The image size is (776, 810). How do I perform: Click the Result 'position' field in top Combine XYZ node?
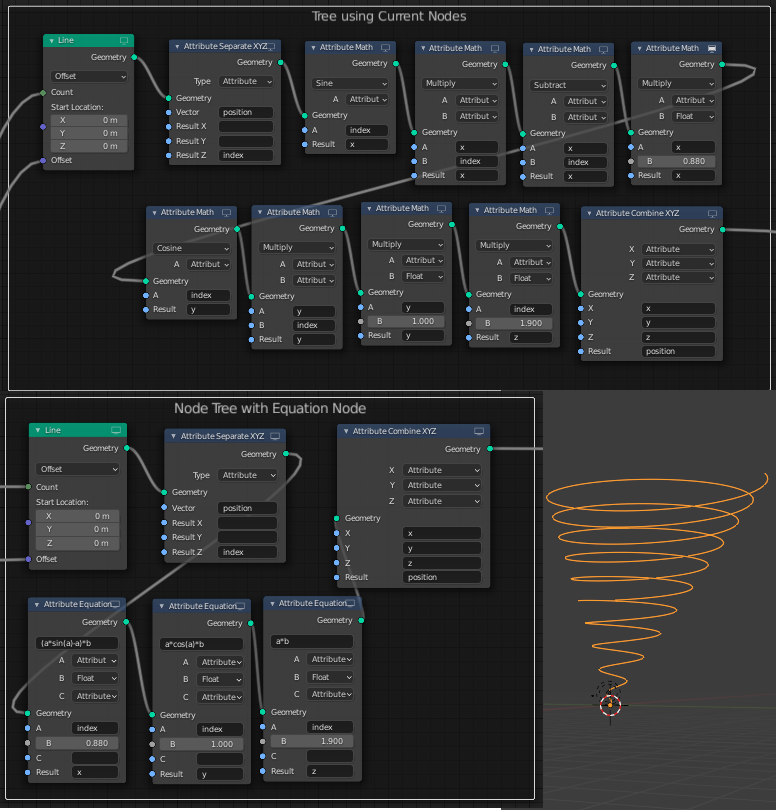pos(678,352)
